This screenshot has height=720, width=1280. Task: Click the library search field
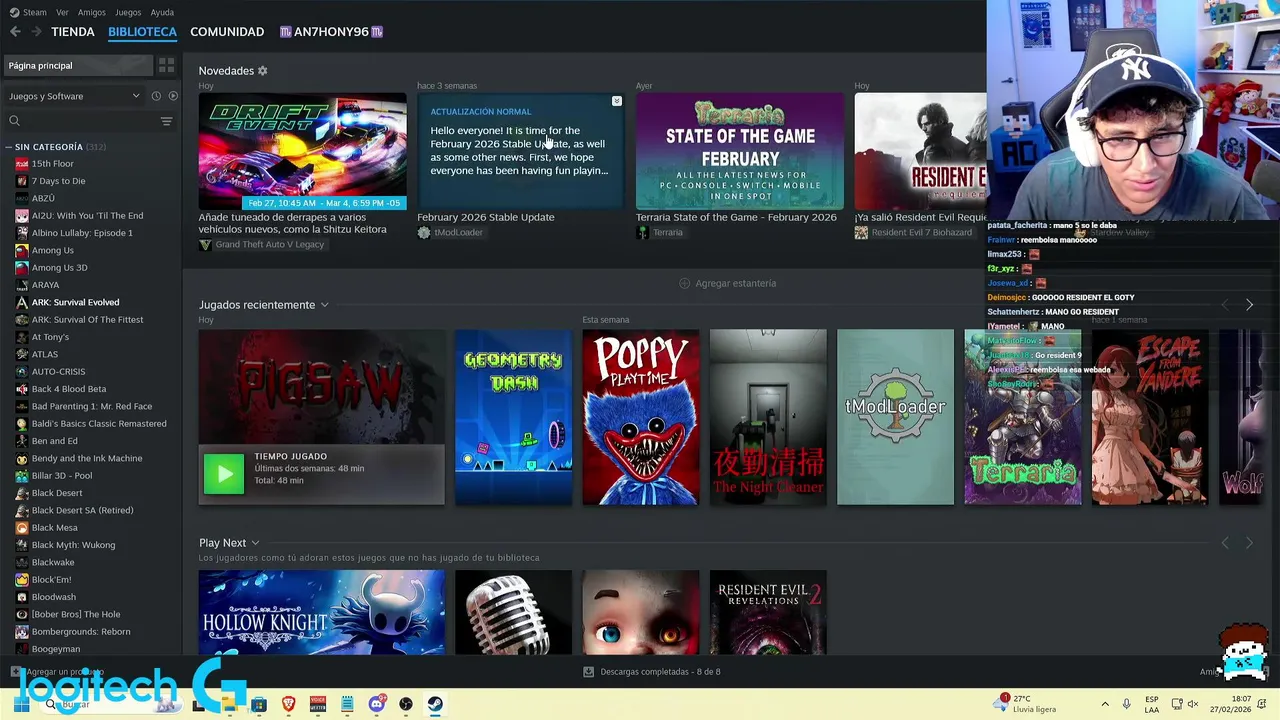88,121
